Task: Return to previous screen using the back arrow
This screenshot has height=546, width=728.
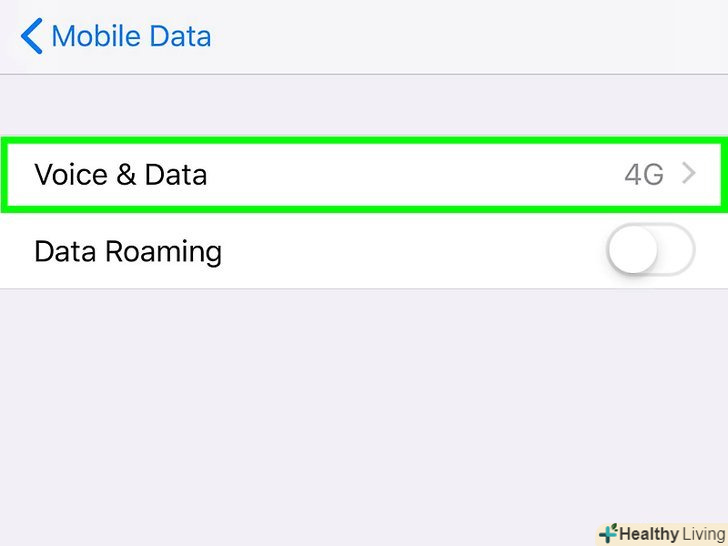Action: 31,37
